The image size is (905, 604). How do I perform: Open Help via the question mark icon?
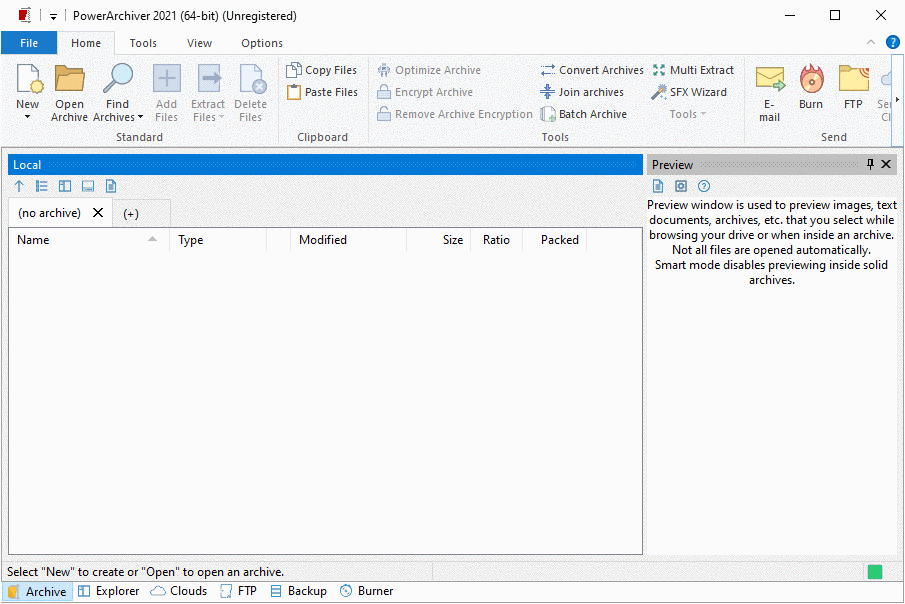pos(892,42)
